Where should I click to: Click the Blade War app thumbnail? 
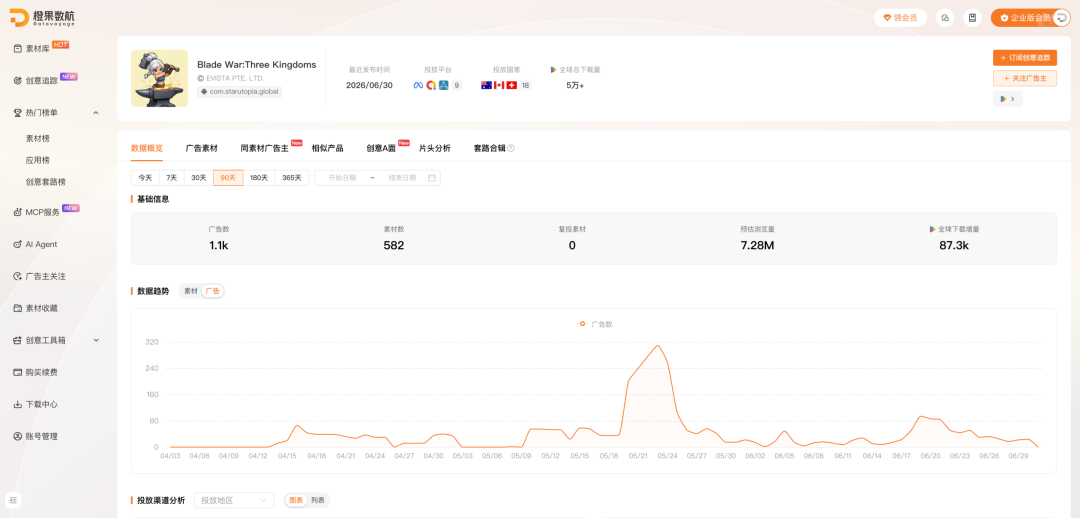point(159,78)
